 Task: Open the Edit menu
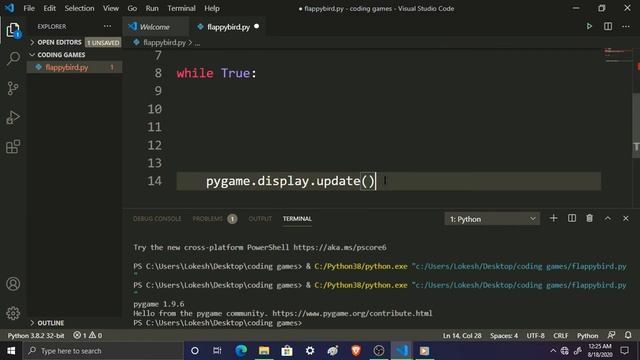[x=49, y=8]
